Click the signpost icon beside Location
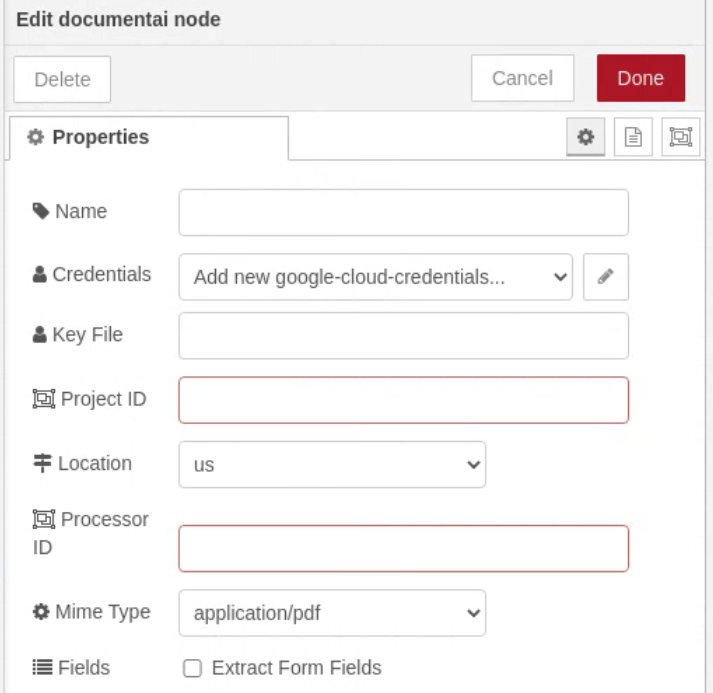 pos(42,463)
